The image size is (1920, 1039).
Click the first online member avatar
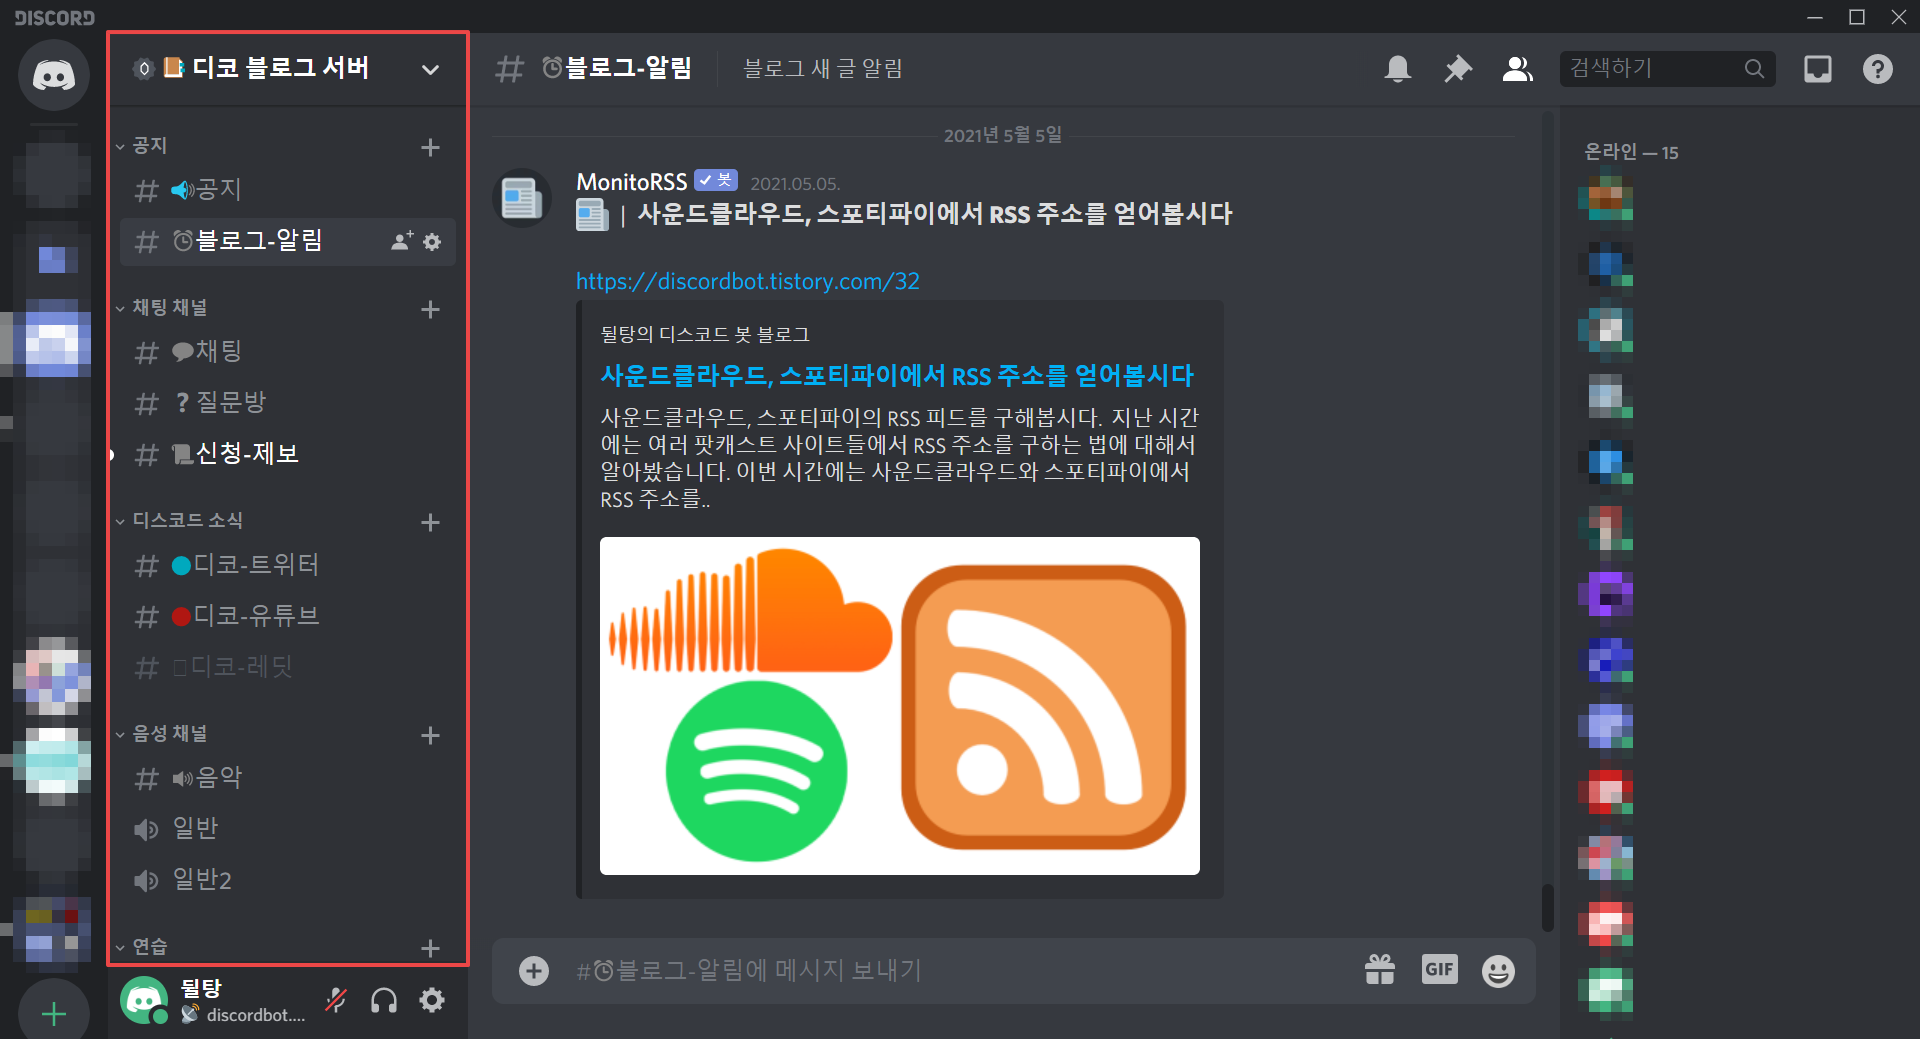[1606, 198]
